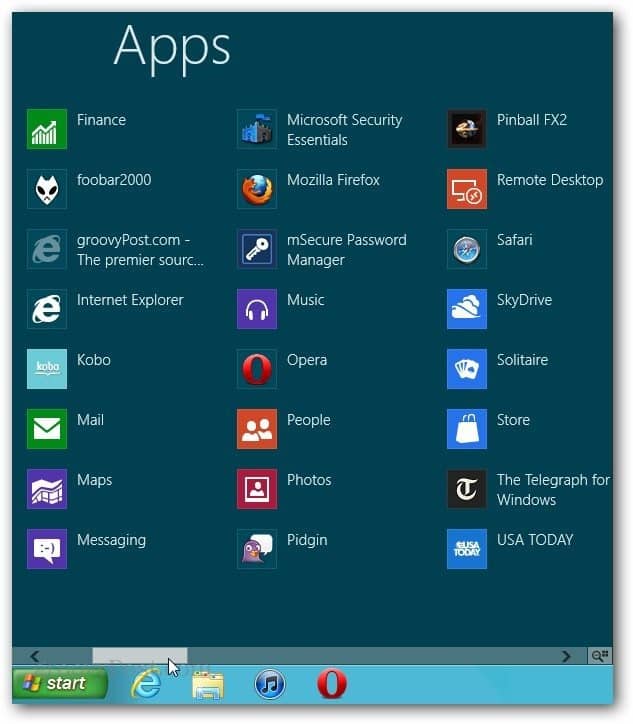Click the foobar2000 label
The image size is (633, 724).
(x=114, y=180)
